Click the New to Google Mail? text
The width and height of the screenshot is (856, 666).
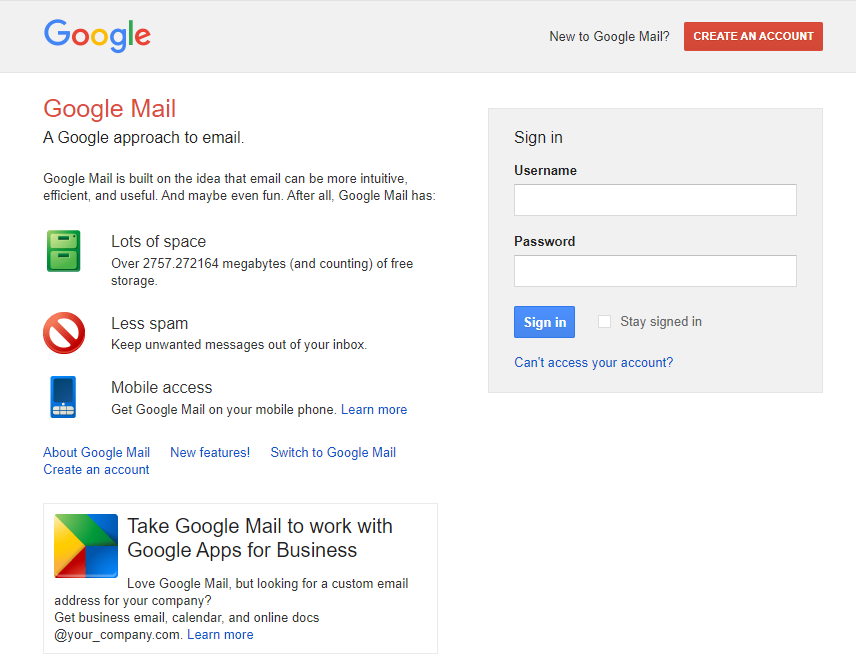pyautogui.click(x=609, y=37)
